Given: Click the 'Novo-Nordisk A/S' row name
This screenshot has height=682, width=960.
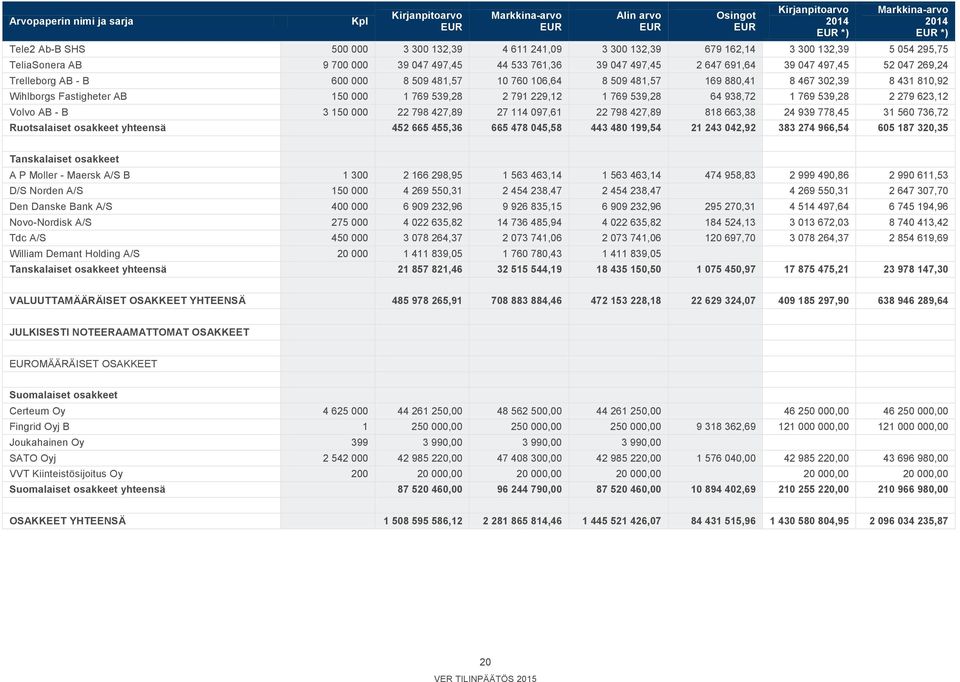Looking at the screenshot, I should [50, 222].
